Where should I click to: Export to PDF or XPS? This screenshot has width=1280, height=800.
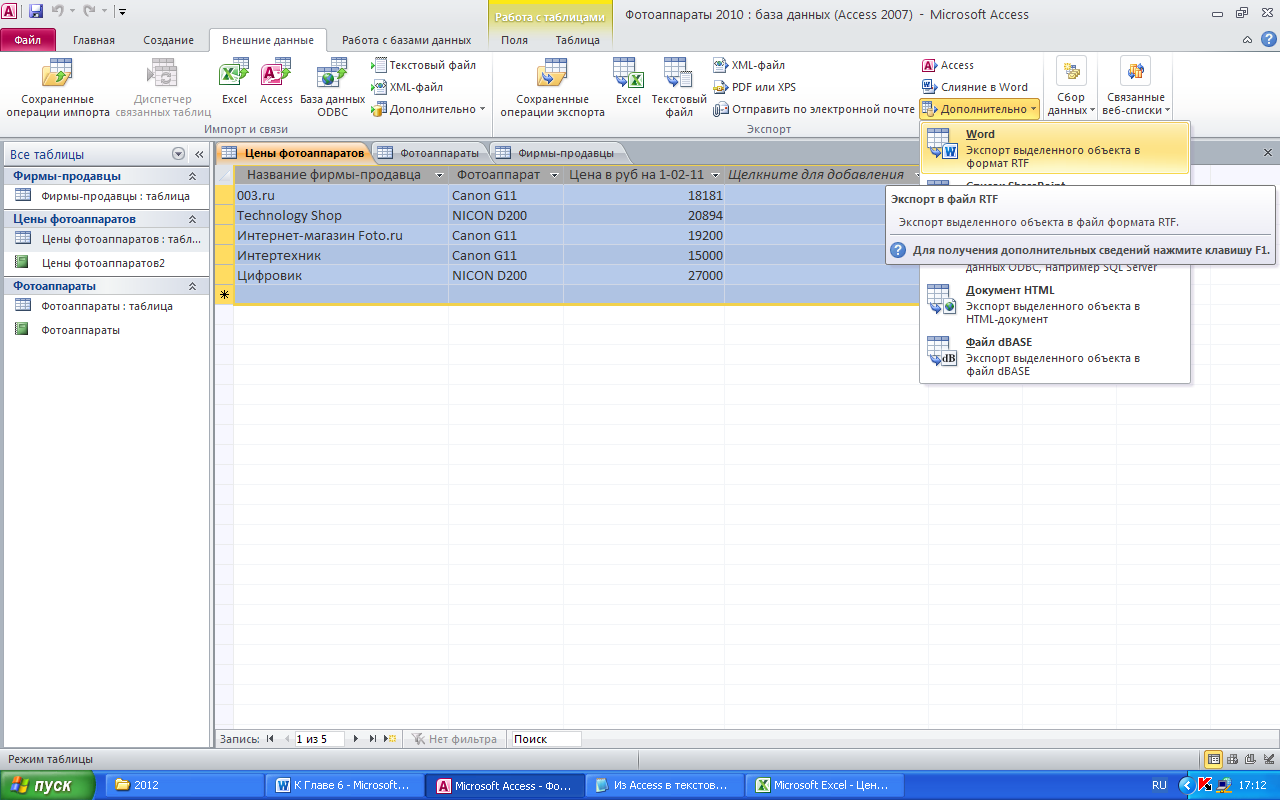click(x=755, y=87)
